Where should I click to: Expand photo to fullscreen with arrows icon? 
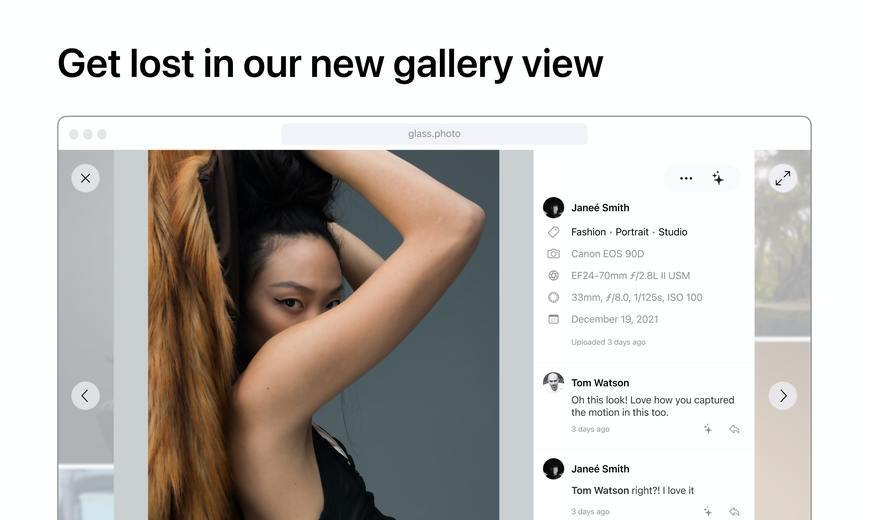click(783, 178)
